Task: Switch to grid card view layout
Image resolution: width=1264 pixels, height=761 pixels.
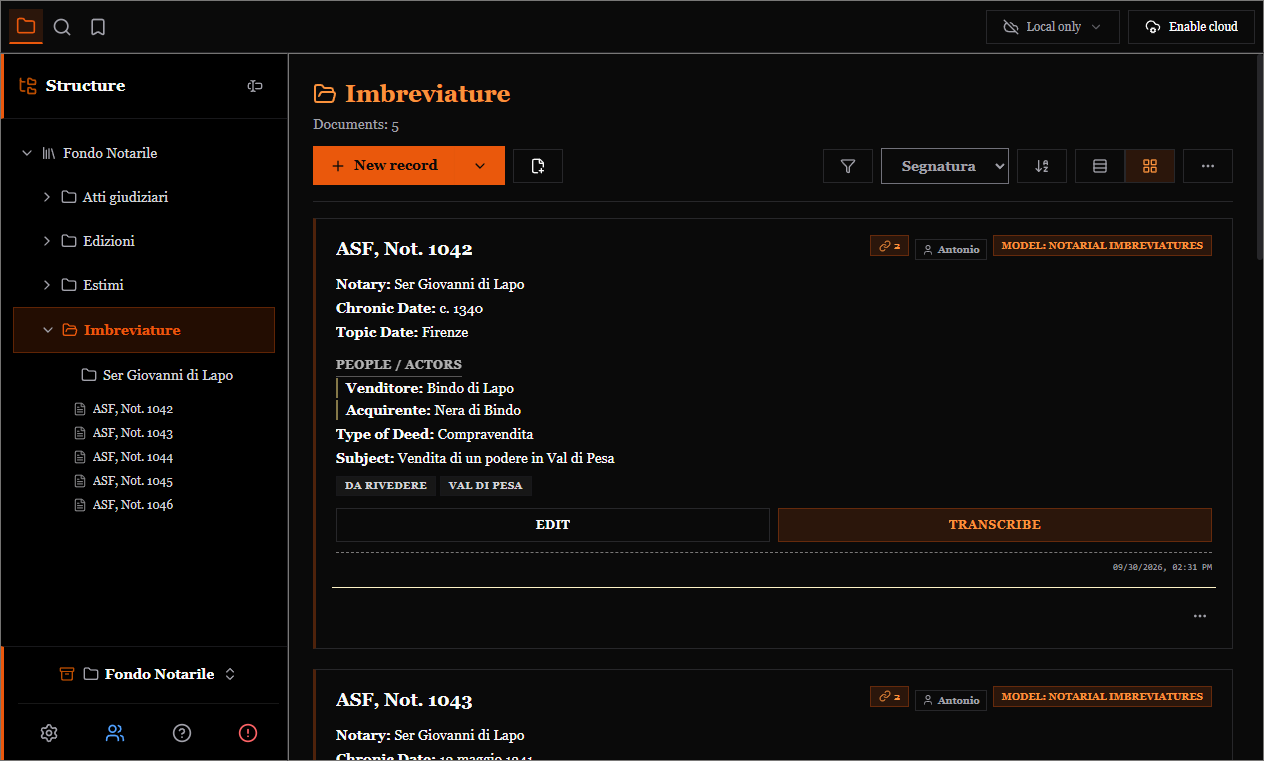Action: tap(1150, 166)
